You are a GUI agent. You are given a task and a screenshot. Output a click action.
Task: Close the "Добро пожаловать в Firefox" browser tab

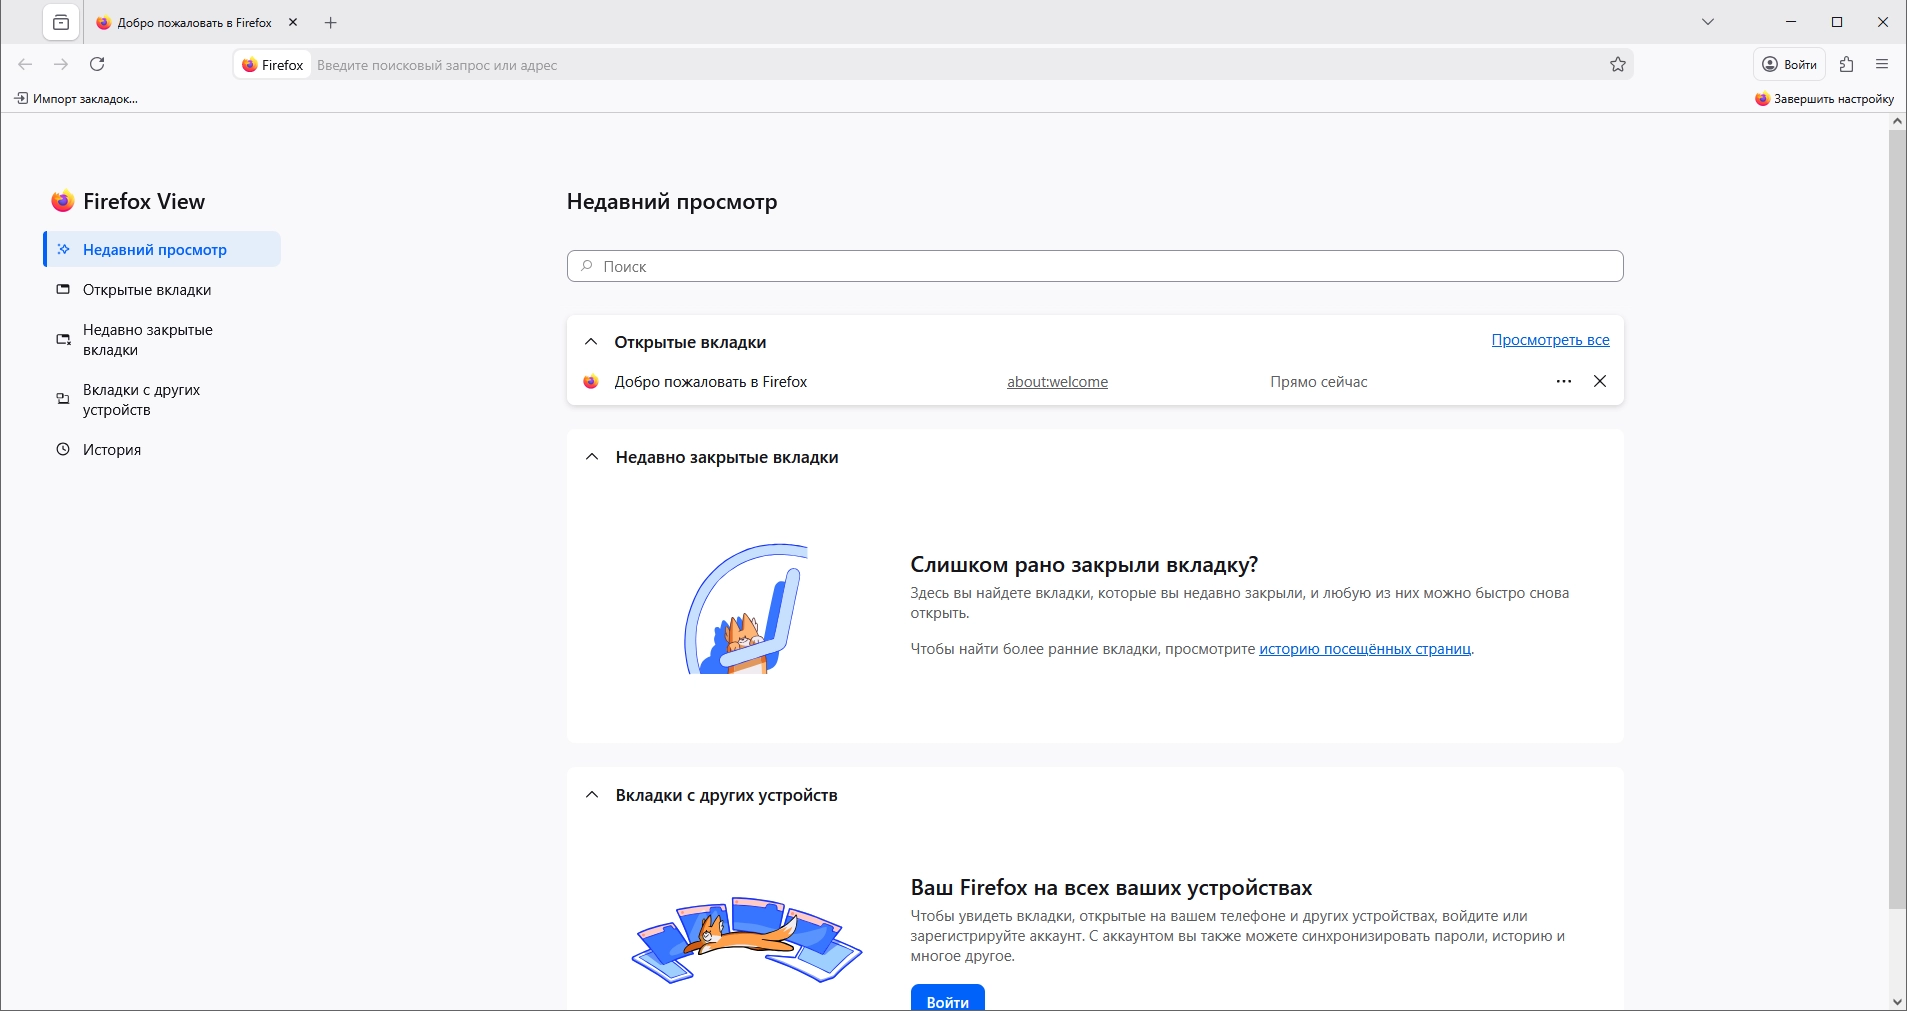click(293, 22)
